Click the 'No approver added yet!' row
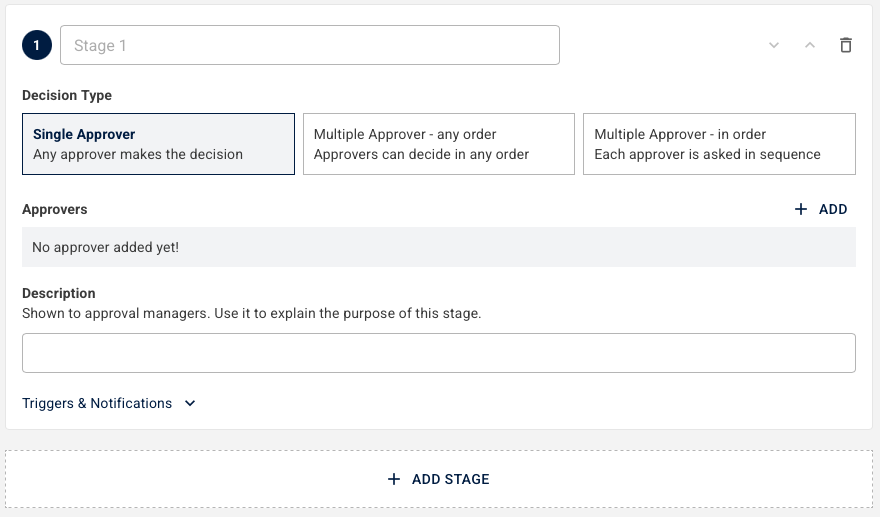Image resolution: width=880 pixels, height=517 pixels. [439, 247]
